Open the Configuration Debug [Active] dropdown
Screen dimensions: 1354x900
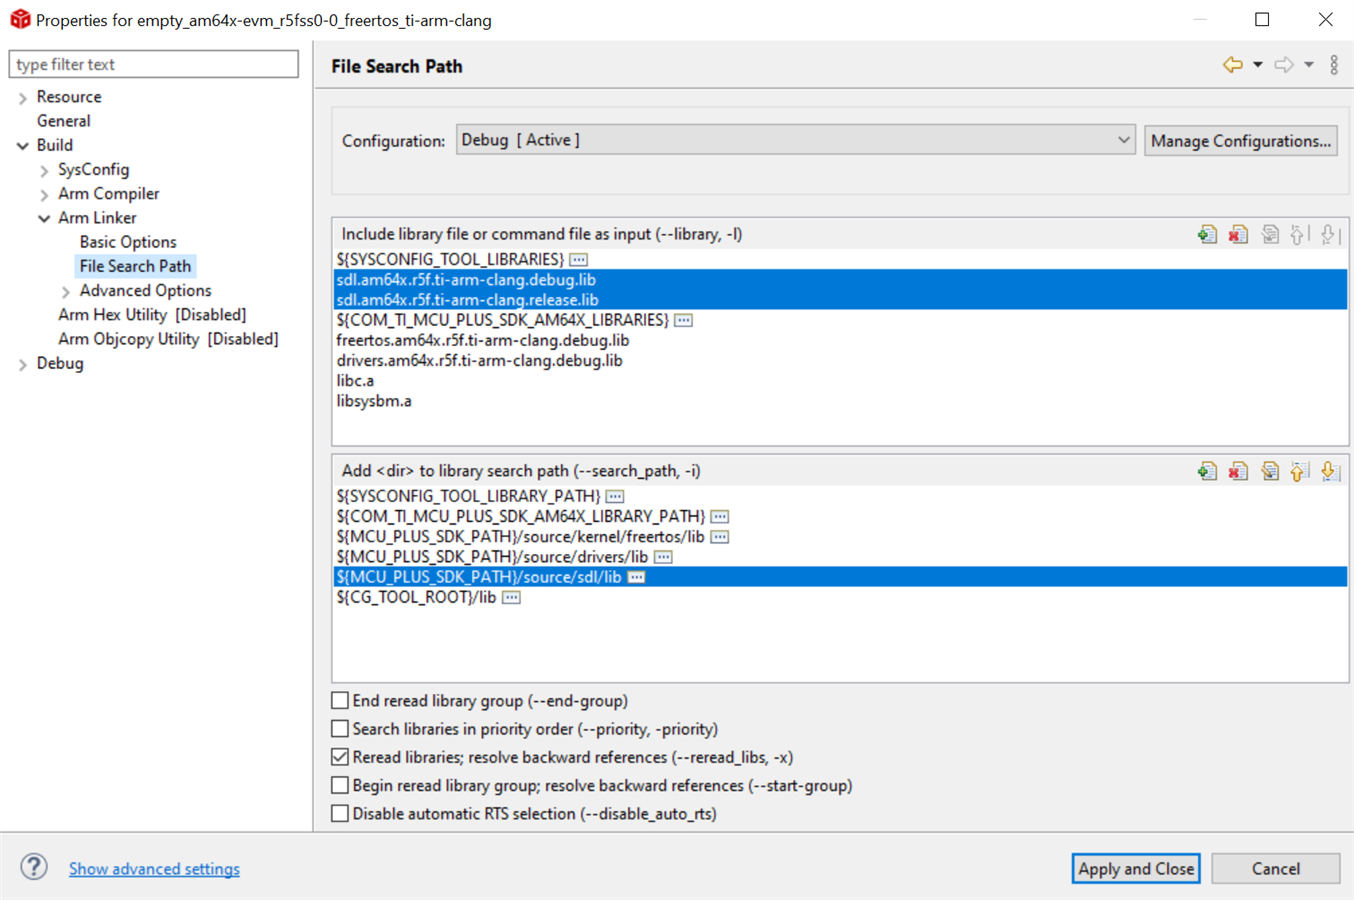(795, 140)
